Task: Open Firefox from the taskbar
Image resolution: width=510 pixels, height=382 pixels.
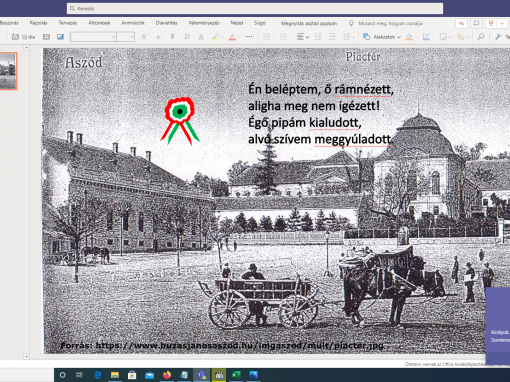Action: tap(167, 375)
